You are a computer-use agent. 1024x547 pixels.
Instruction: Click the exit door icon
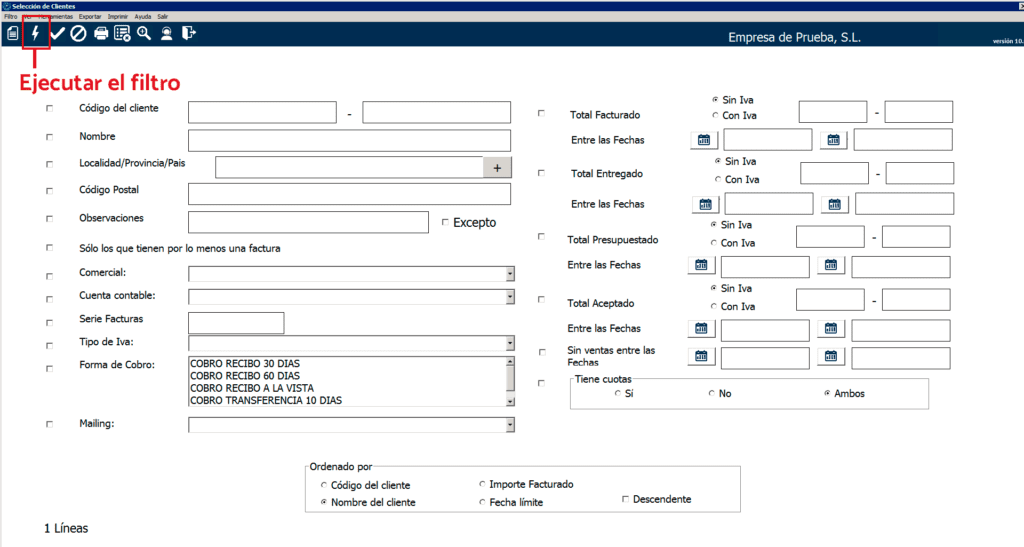click(x=188, y=33)
